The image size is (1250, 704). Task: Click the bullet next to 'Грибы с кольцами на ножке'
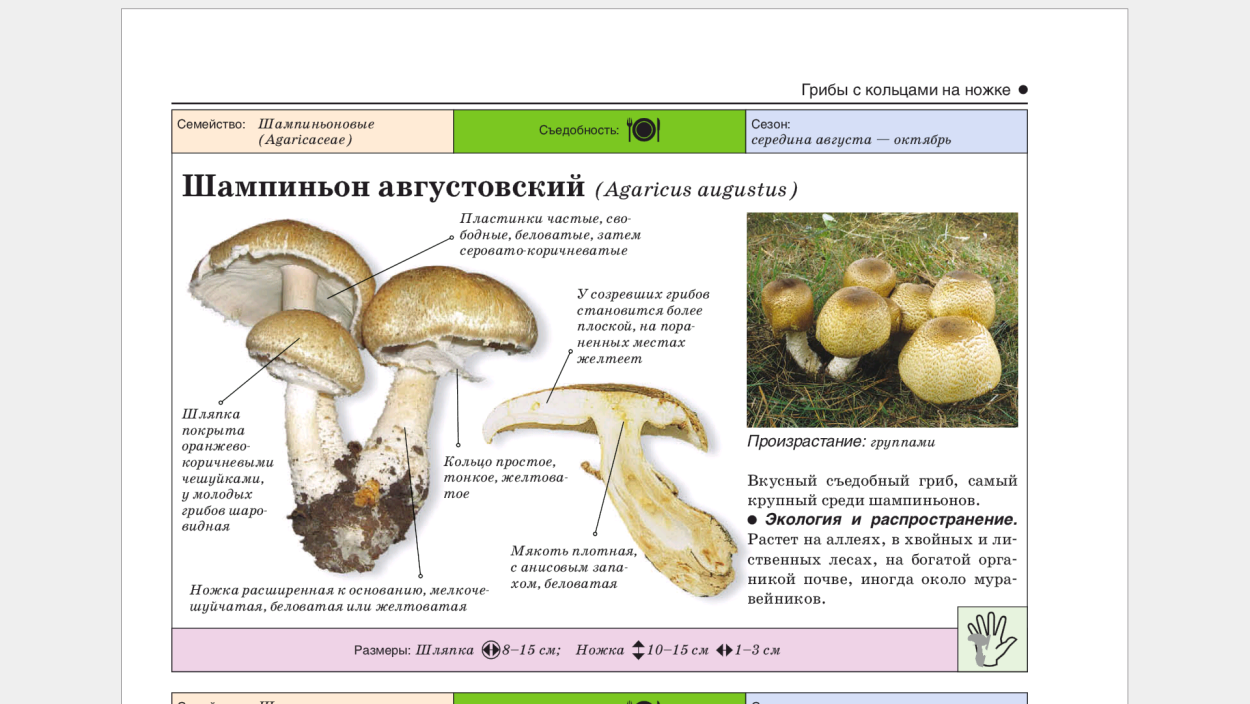click(x=1021, y=88)
